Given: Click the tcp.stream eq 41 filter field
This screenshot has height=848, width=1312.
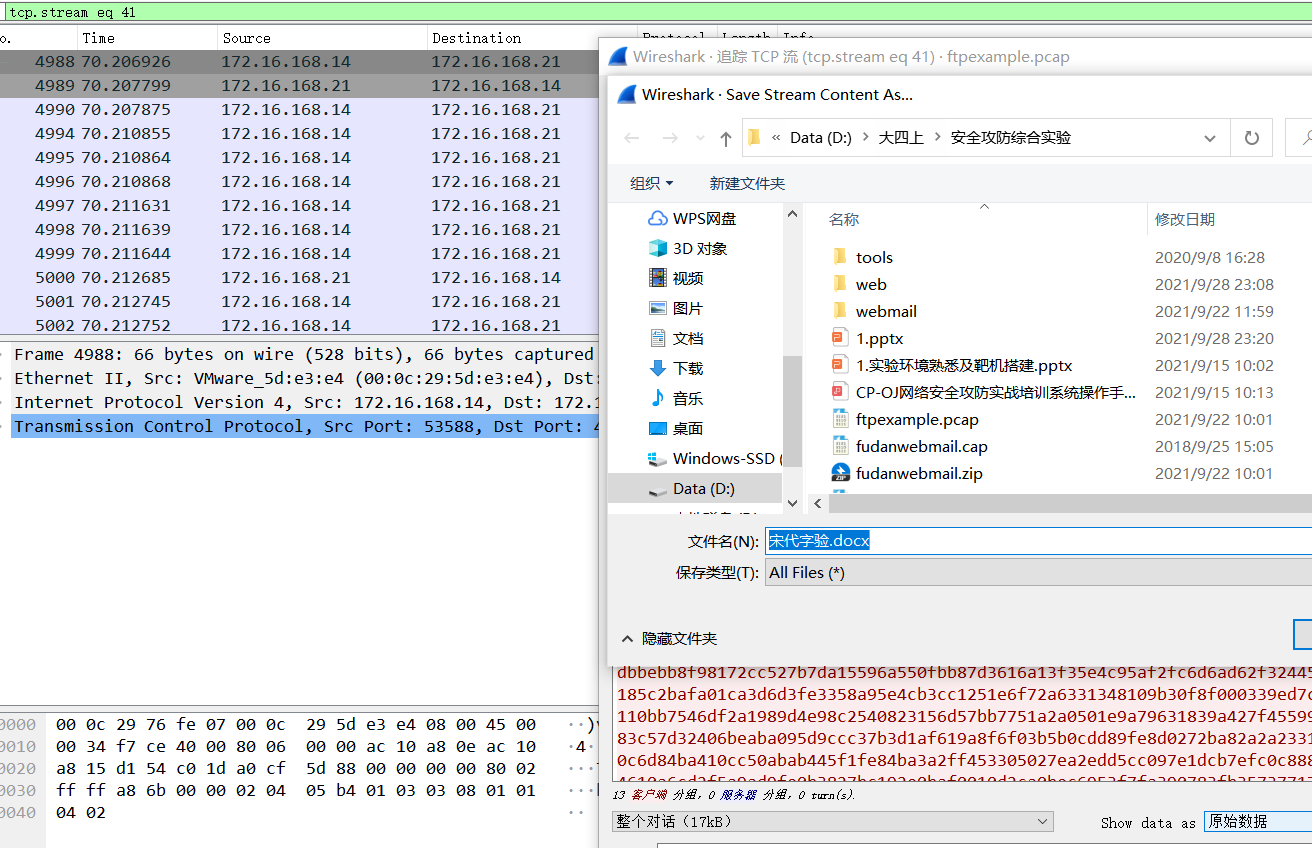Looking at the screenshot, I should [x=656, y=12].
